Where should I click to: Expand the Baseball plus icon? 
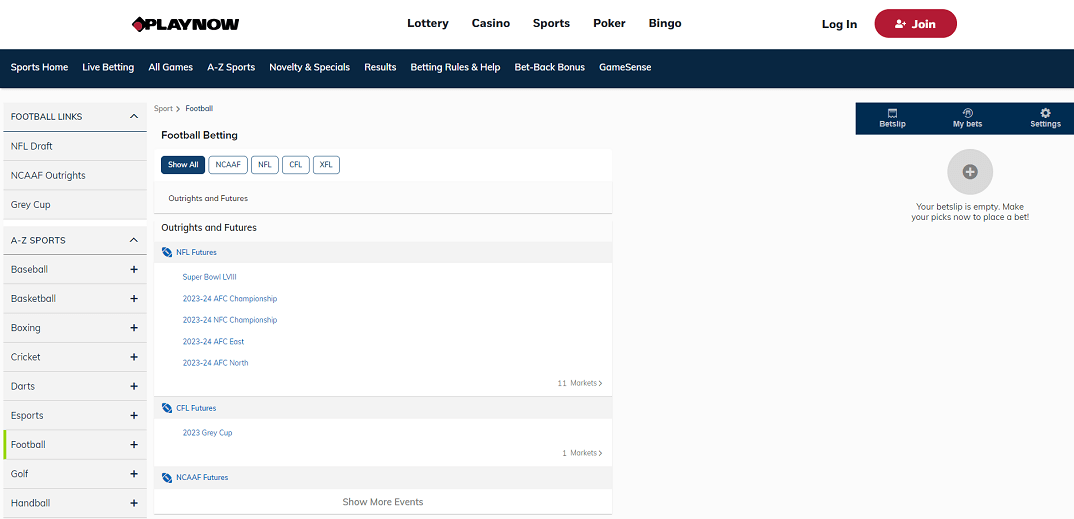(134, 270)
